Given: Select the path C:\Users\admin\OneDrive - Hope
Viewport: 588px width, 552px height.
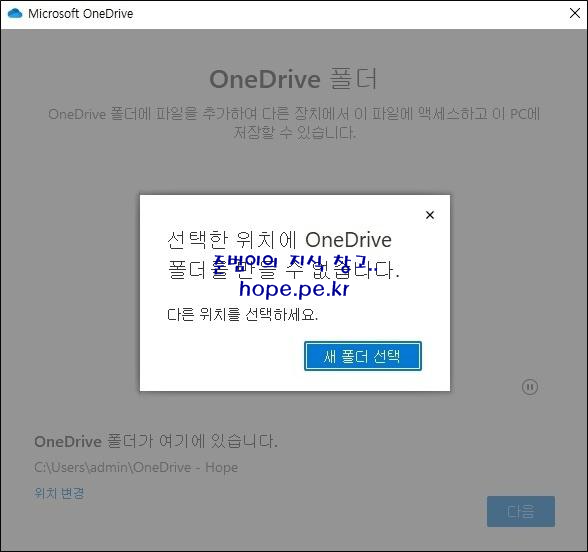Looking at the screenshot, I should click(x=136, y=467).
